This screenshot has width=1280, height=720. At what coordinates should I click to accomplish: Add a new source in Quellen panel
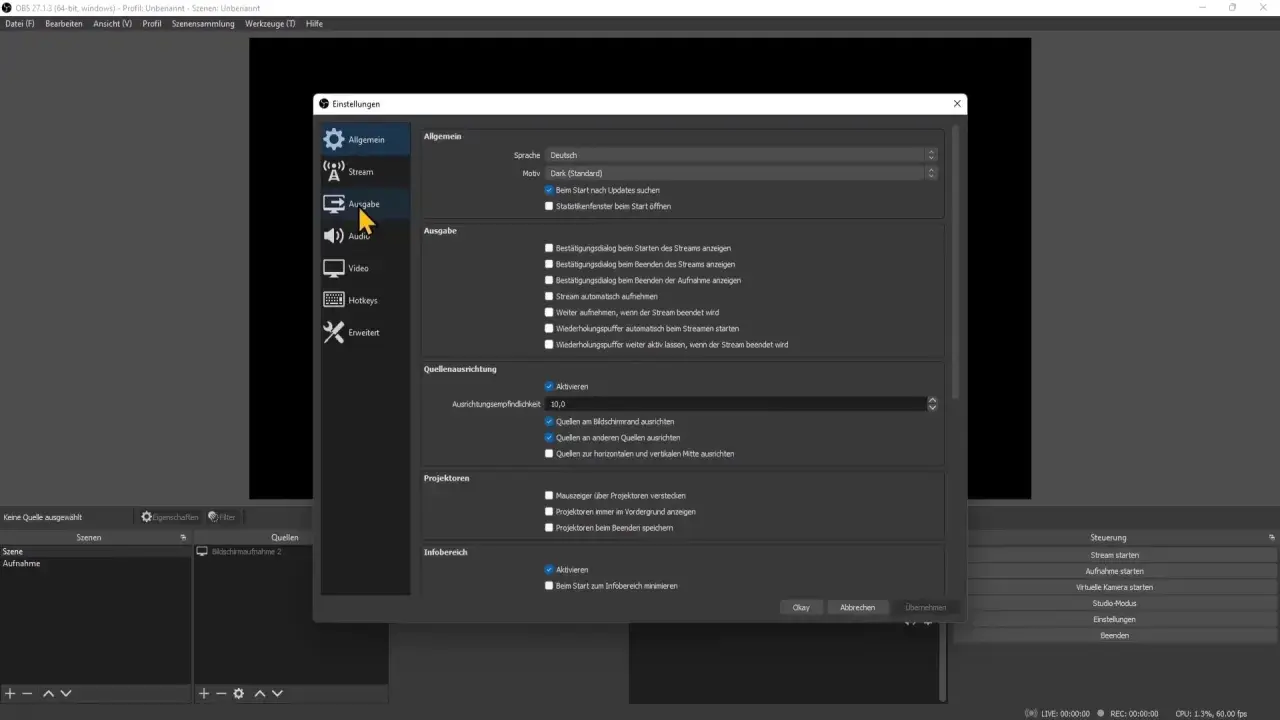(204, 693)
